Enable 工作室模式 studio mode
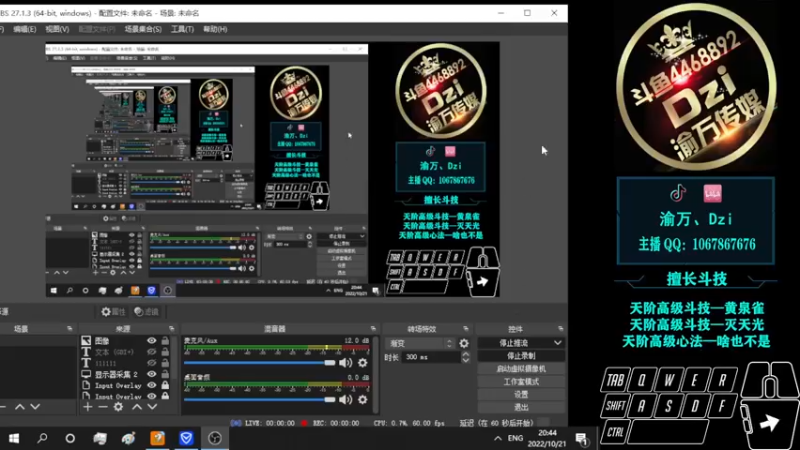 tap(521, 382)
